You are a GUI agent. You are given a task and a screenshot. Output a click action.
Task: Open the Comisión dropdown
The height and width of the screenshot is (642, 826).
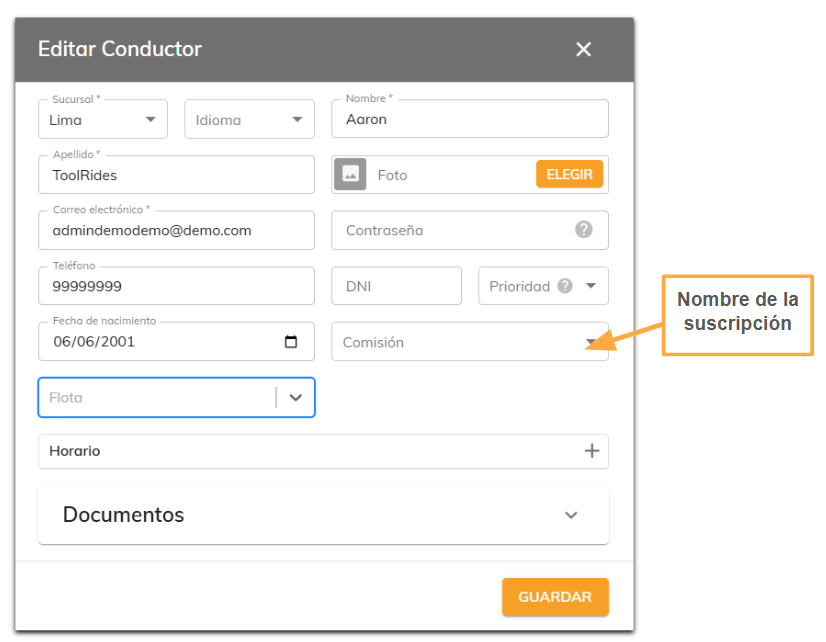point(469,342)
